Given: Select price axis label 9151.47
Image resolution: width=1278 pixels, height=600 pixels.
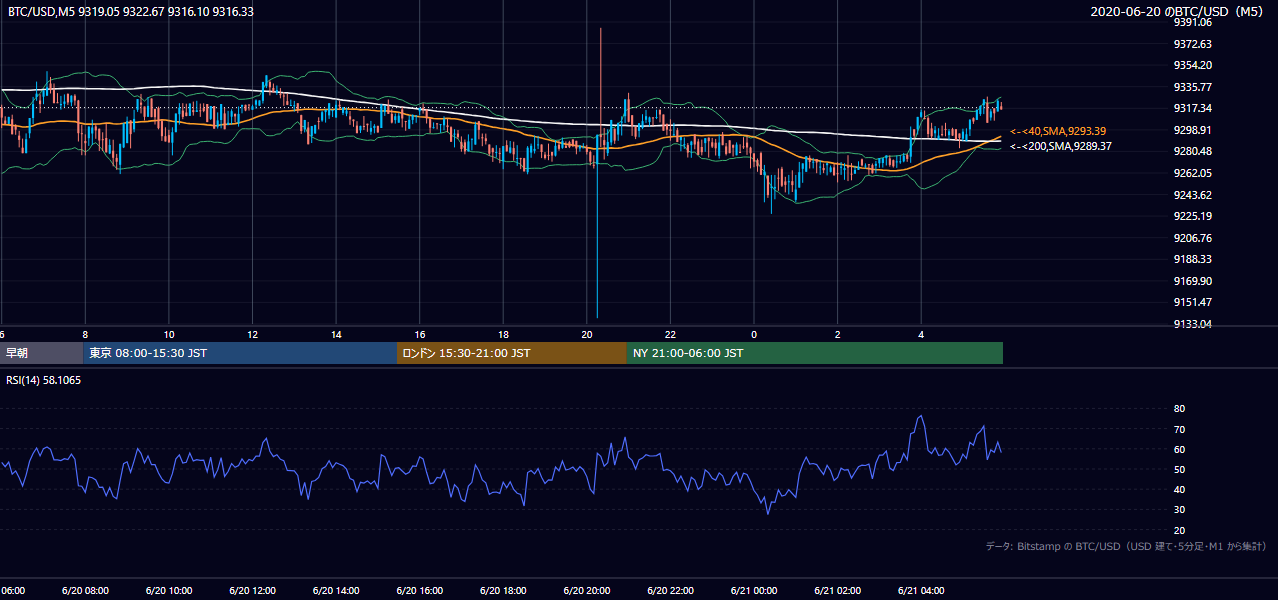Looking at the screenshot, I should click(1193, 302).
